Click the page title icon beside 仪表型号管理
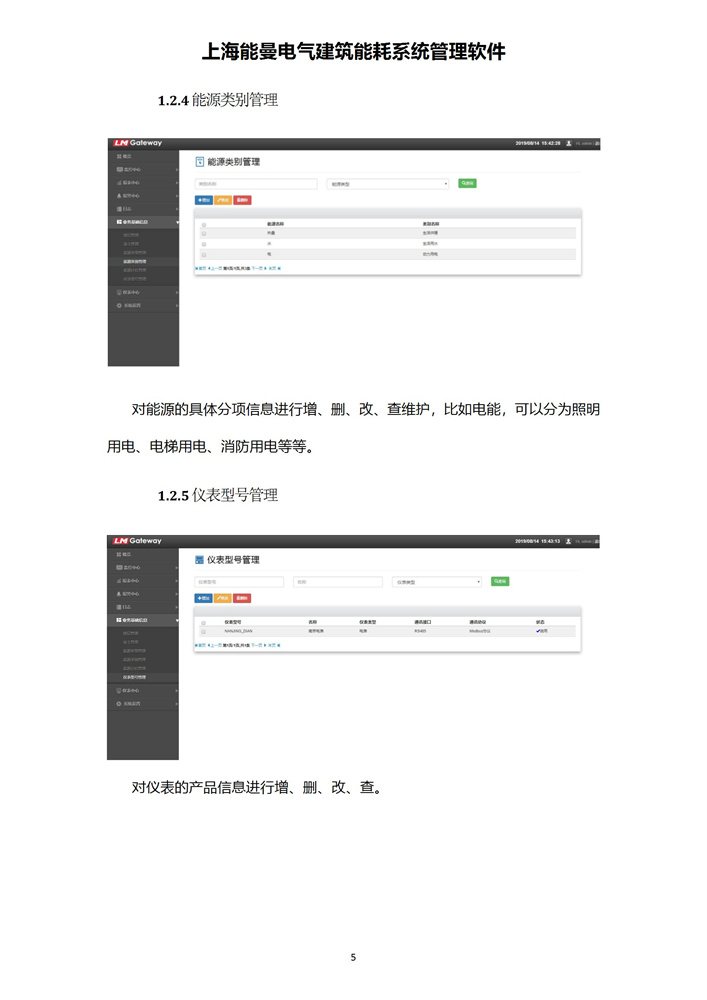The image size is (707, 1000). [x=199, y=560]
